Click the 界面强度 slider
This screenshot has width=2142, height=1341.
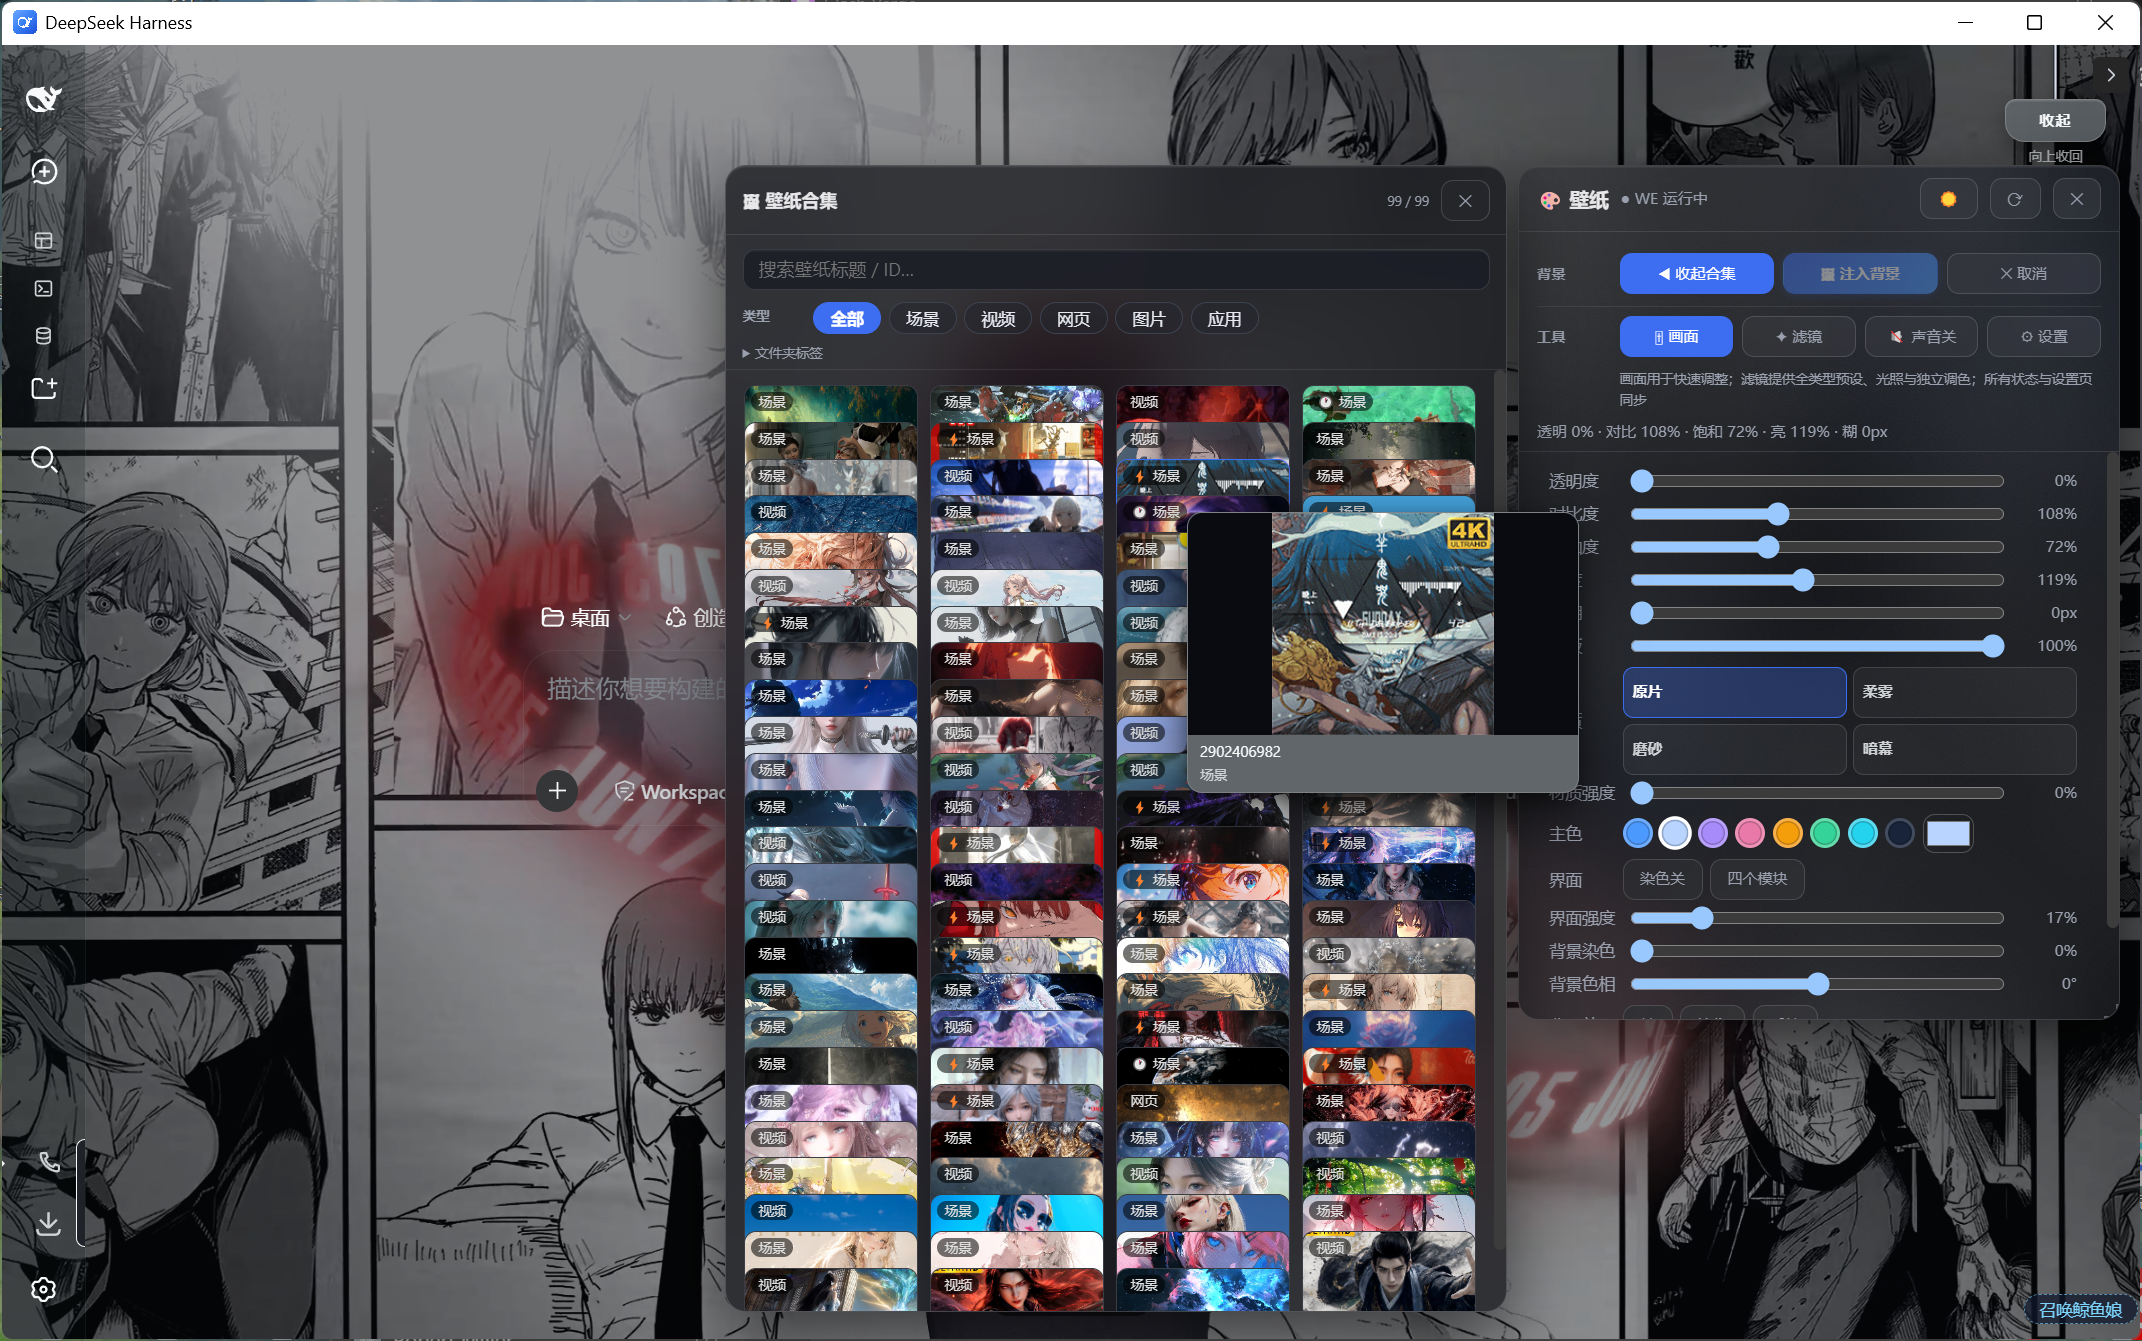(x=1817, y=918)
